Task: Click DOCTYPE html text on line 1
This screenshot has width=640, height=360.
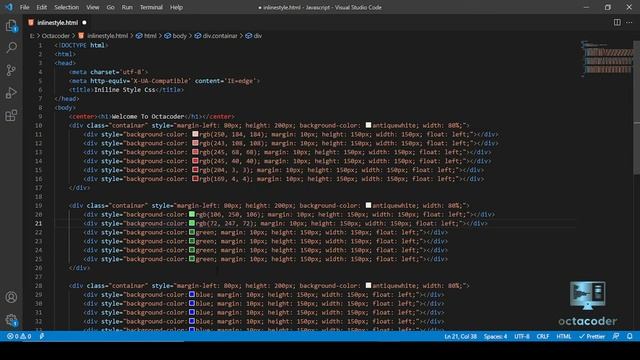Action: pyautogui.click(x=82, y=45)
